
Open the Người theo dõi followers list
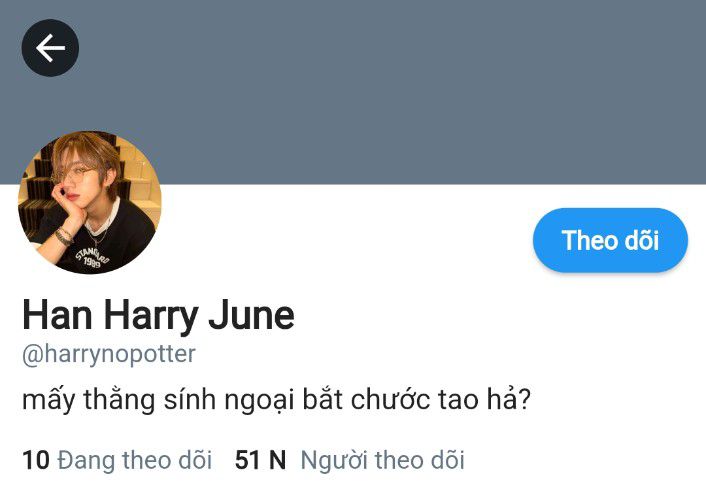[x=382, y=460]
